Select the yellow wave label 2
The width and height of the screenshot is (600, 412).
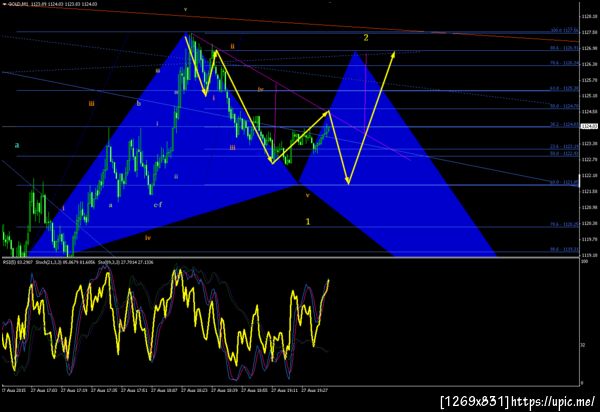pos(366,37)
